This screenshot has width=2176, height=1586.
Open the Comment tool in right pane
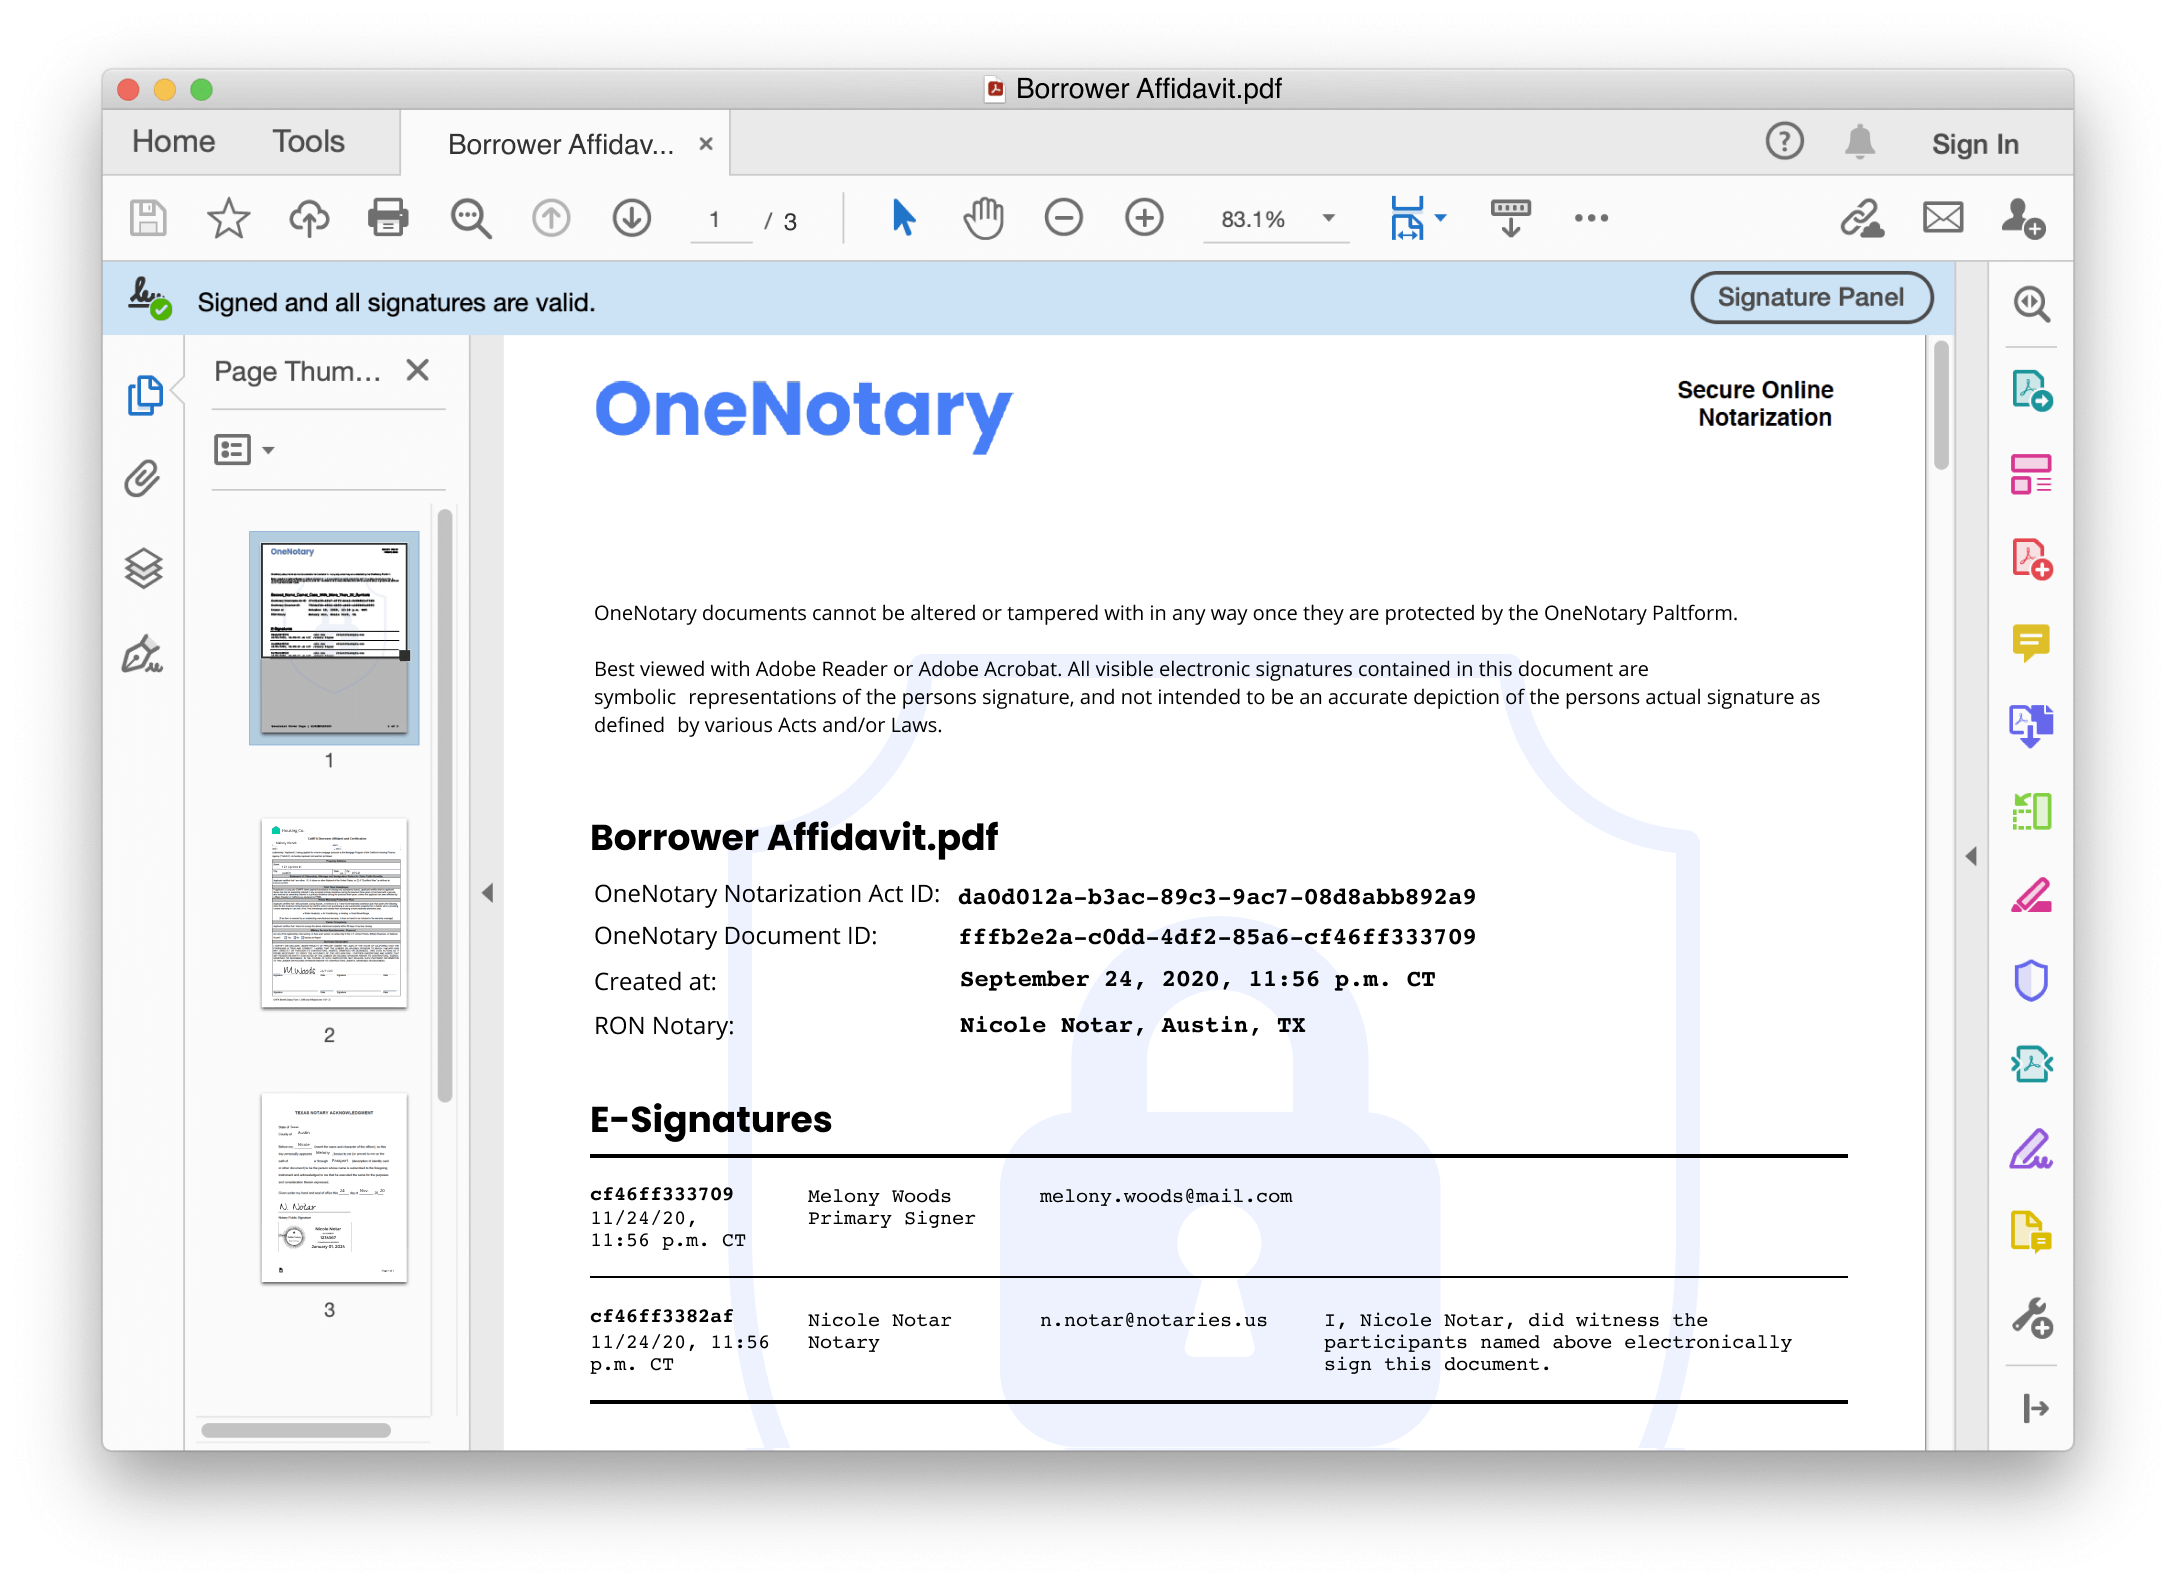click(2031, 642)
